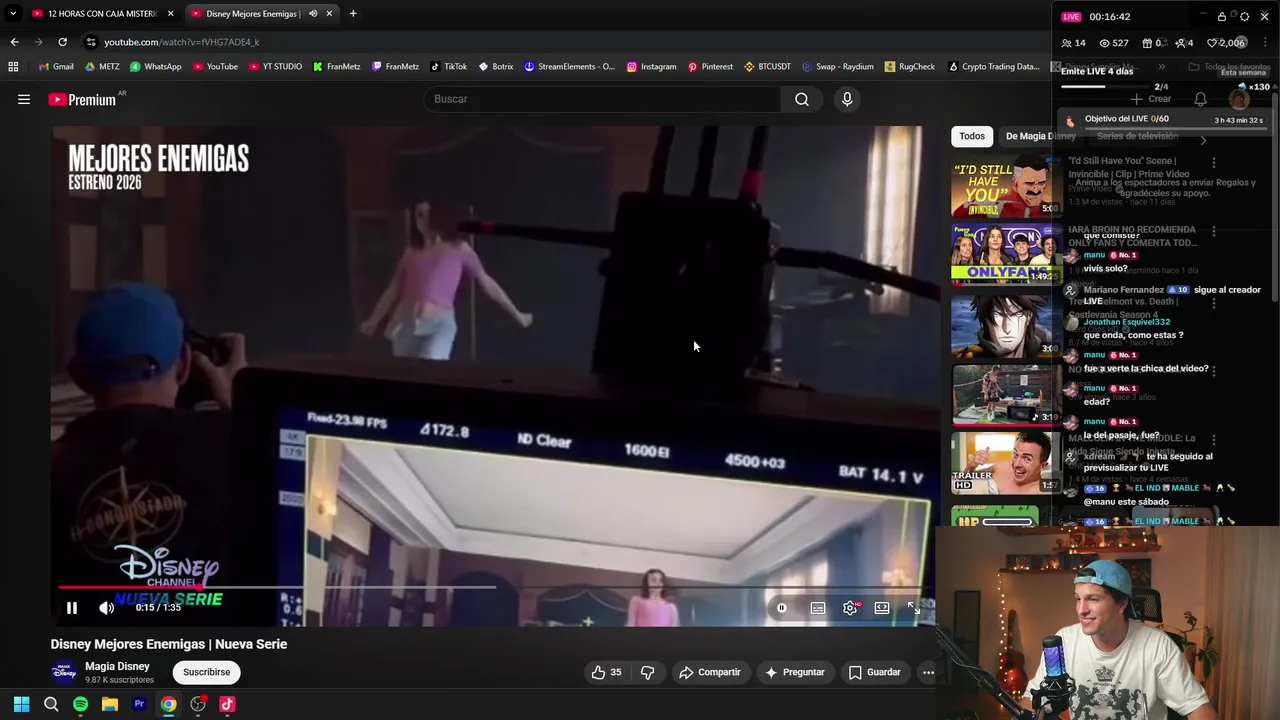
Task: Open the WhatsApp bookmark
Action: [x=155, y=67]
